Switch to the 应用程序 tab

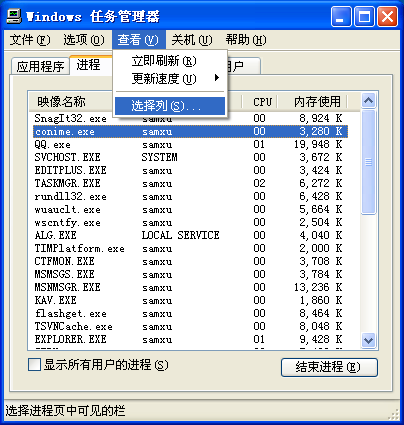tap(40, 66)
